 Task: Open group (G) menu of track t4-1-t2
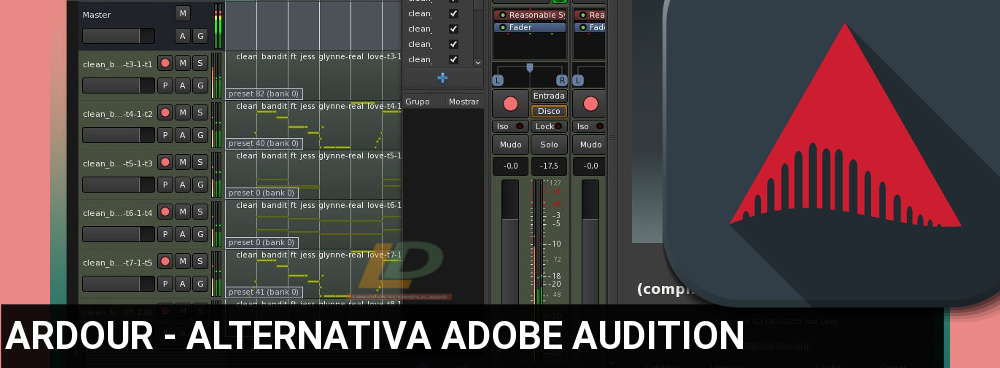coord(200,135)
